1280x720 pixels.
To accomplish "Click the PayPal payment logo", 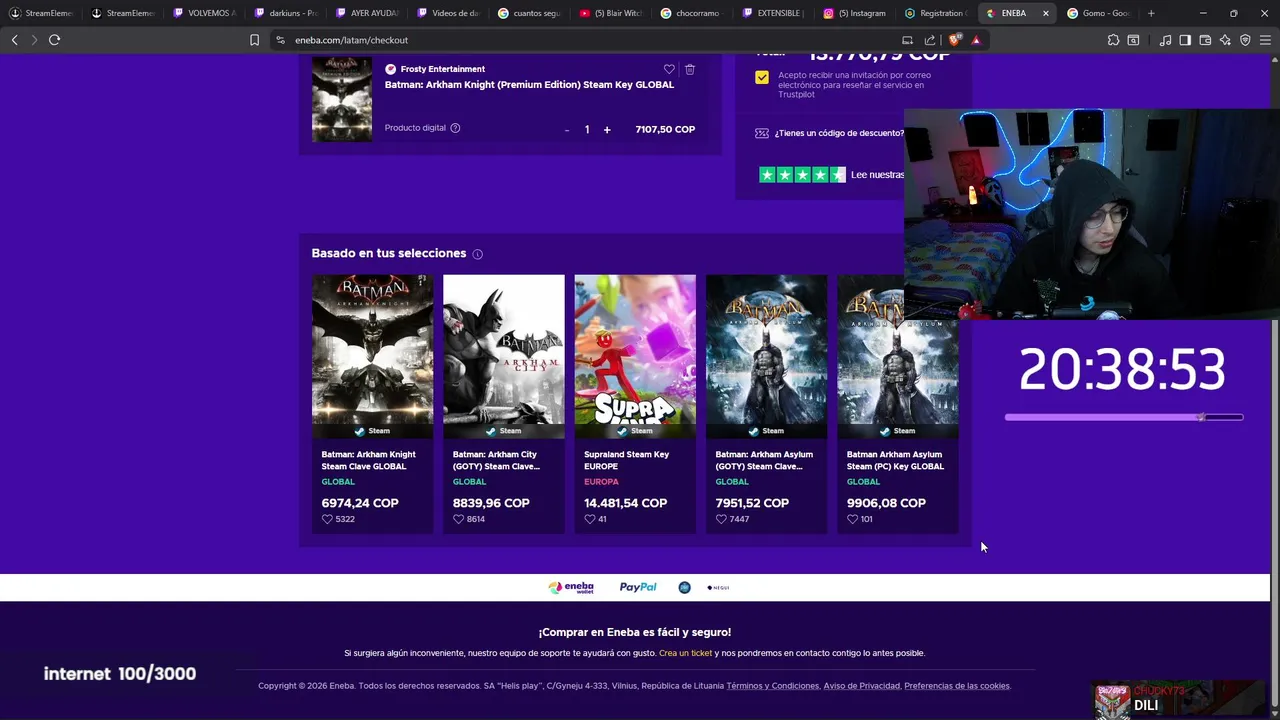I will 638,588.
